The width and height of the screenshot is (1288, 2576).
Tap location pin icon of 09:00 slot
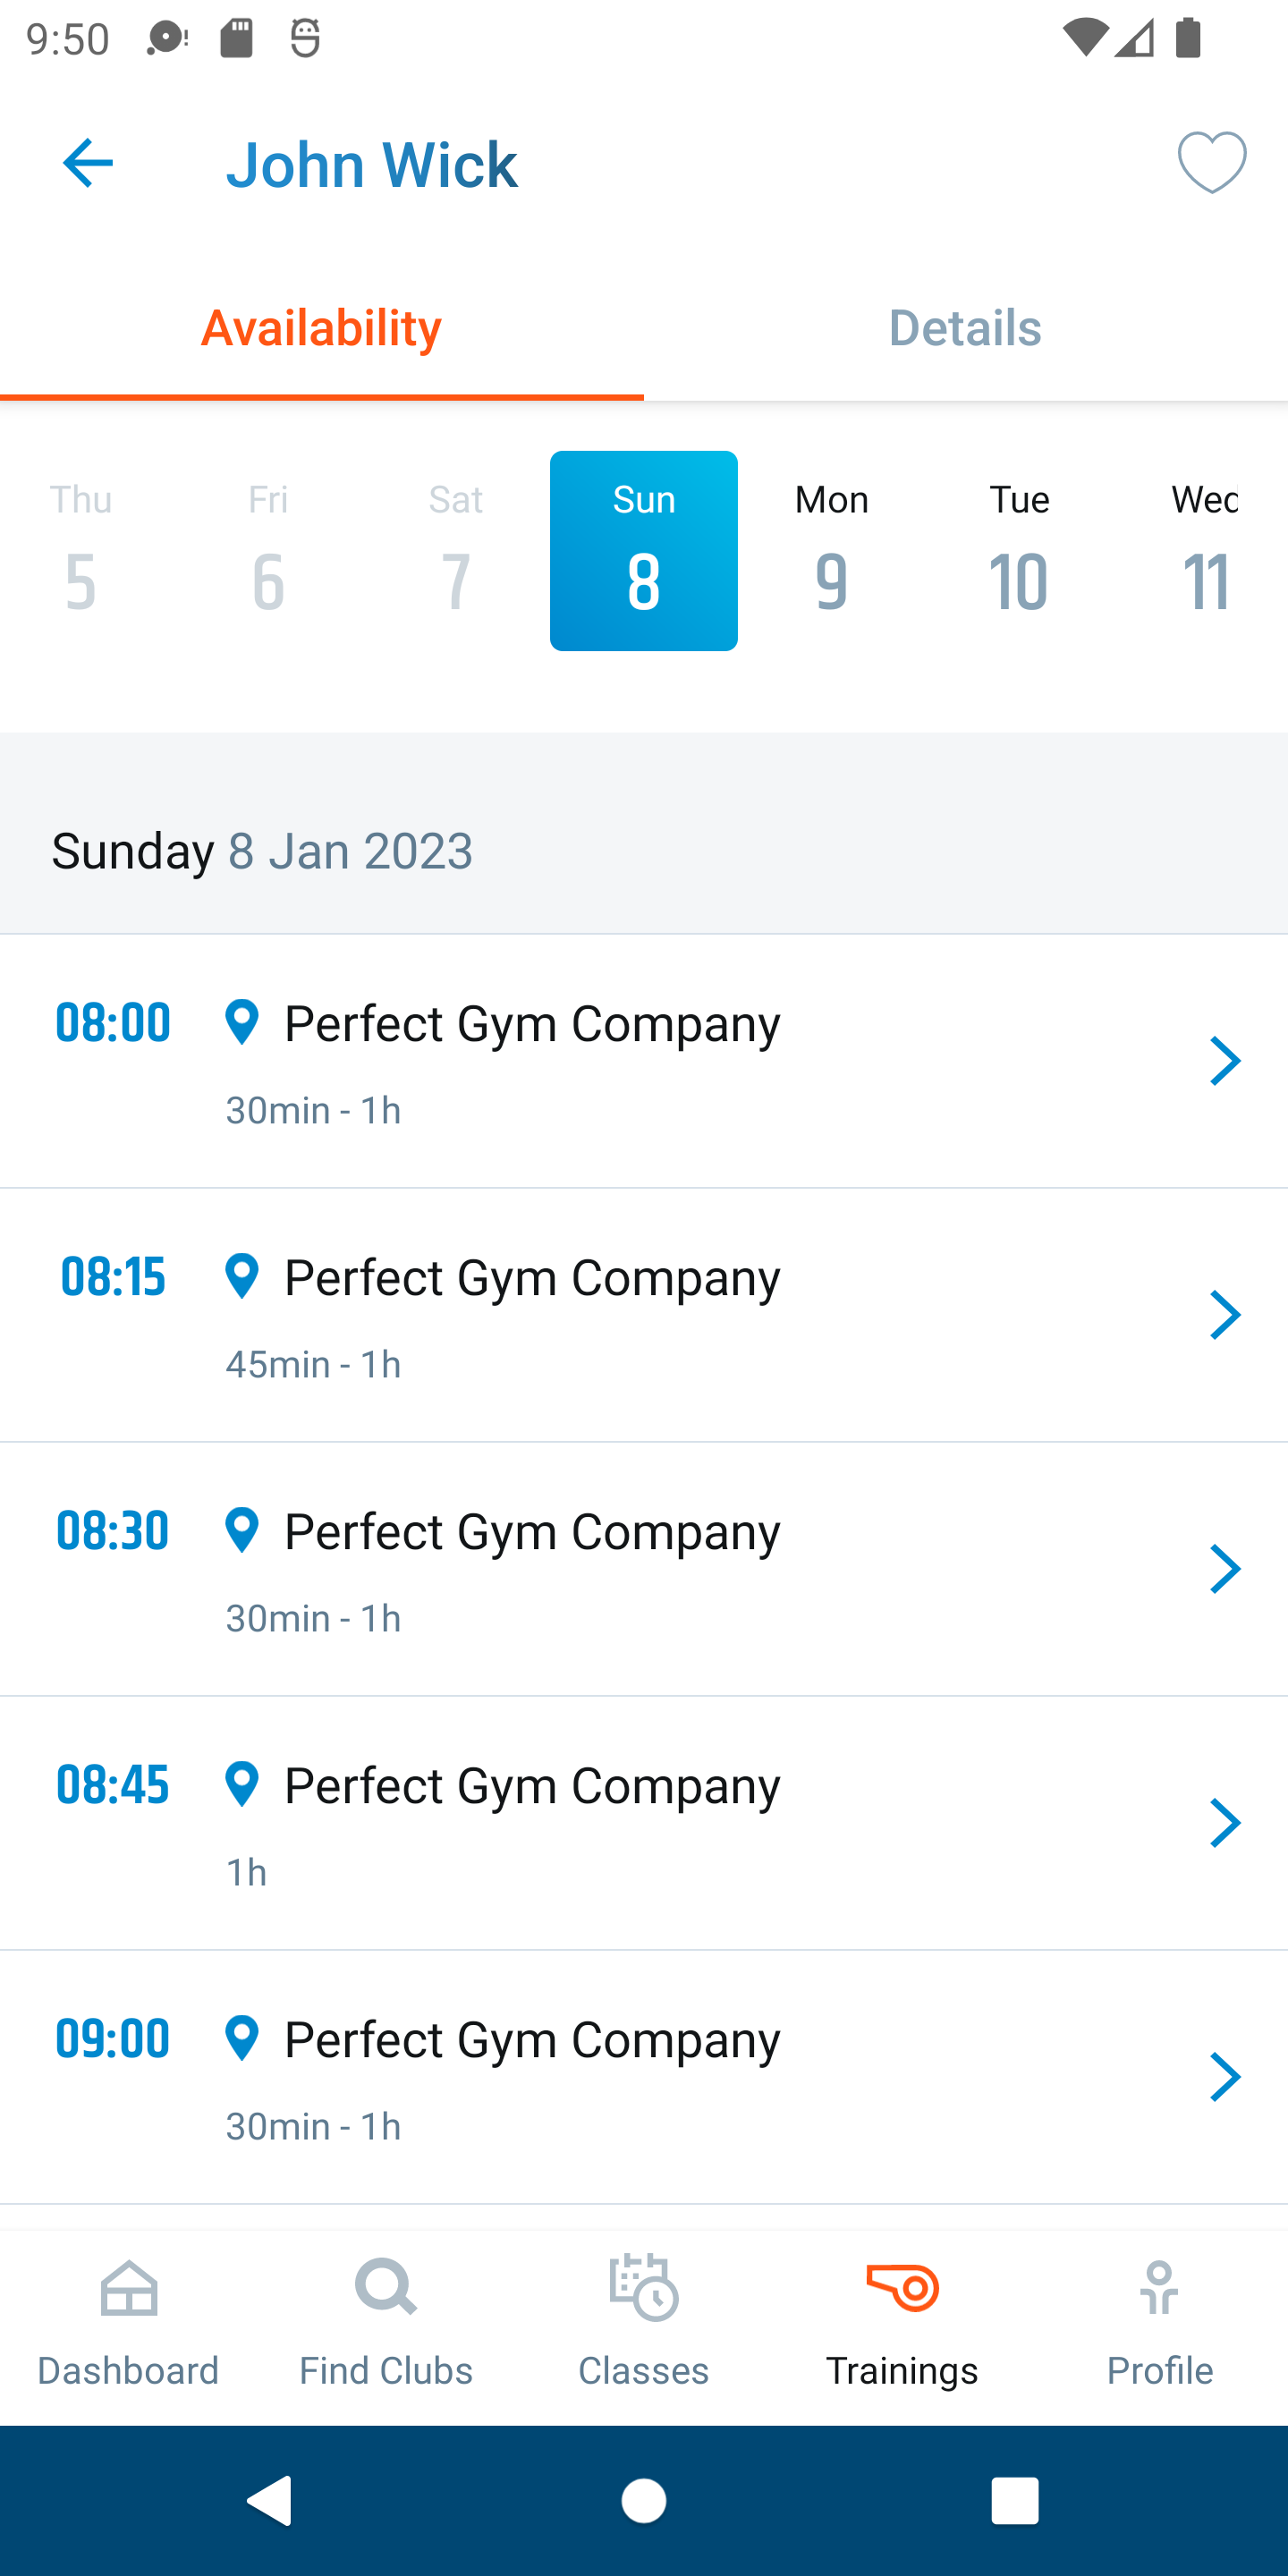click(242, 2038)
